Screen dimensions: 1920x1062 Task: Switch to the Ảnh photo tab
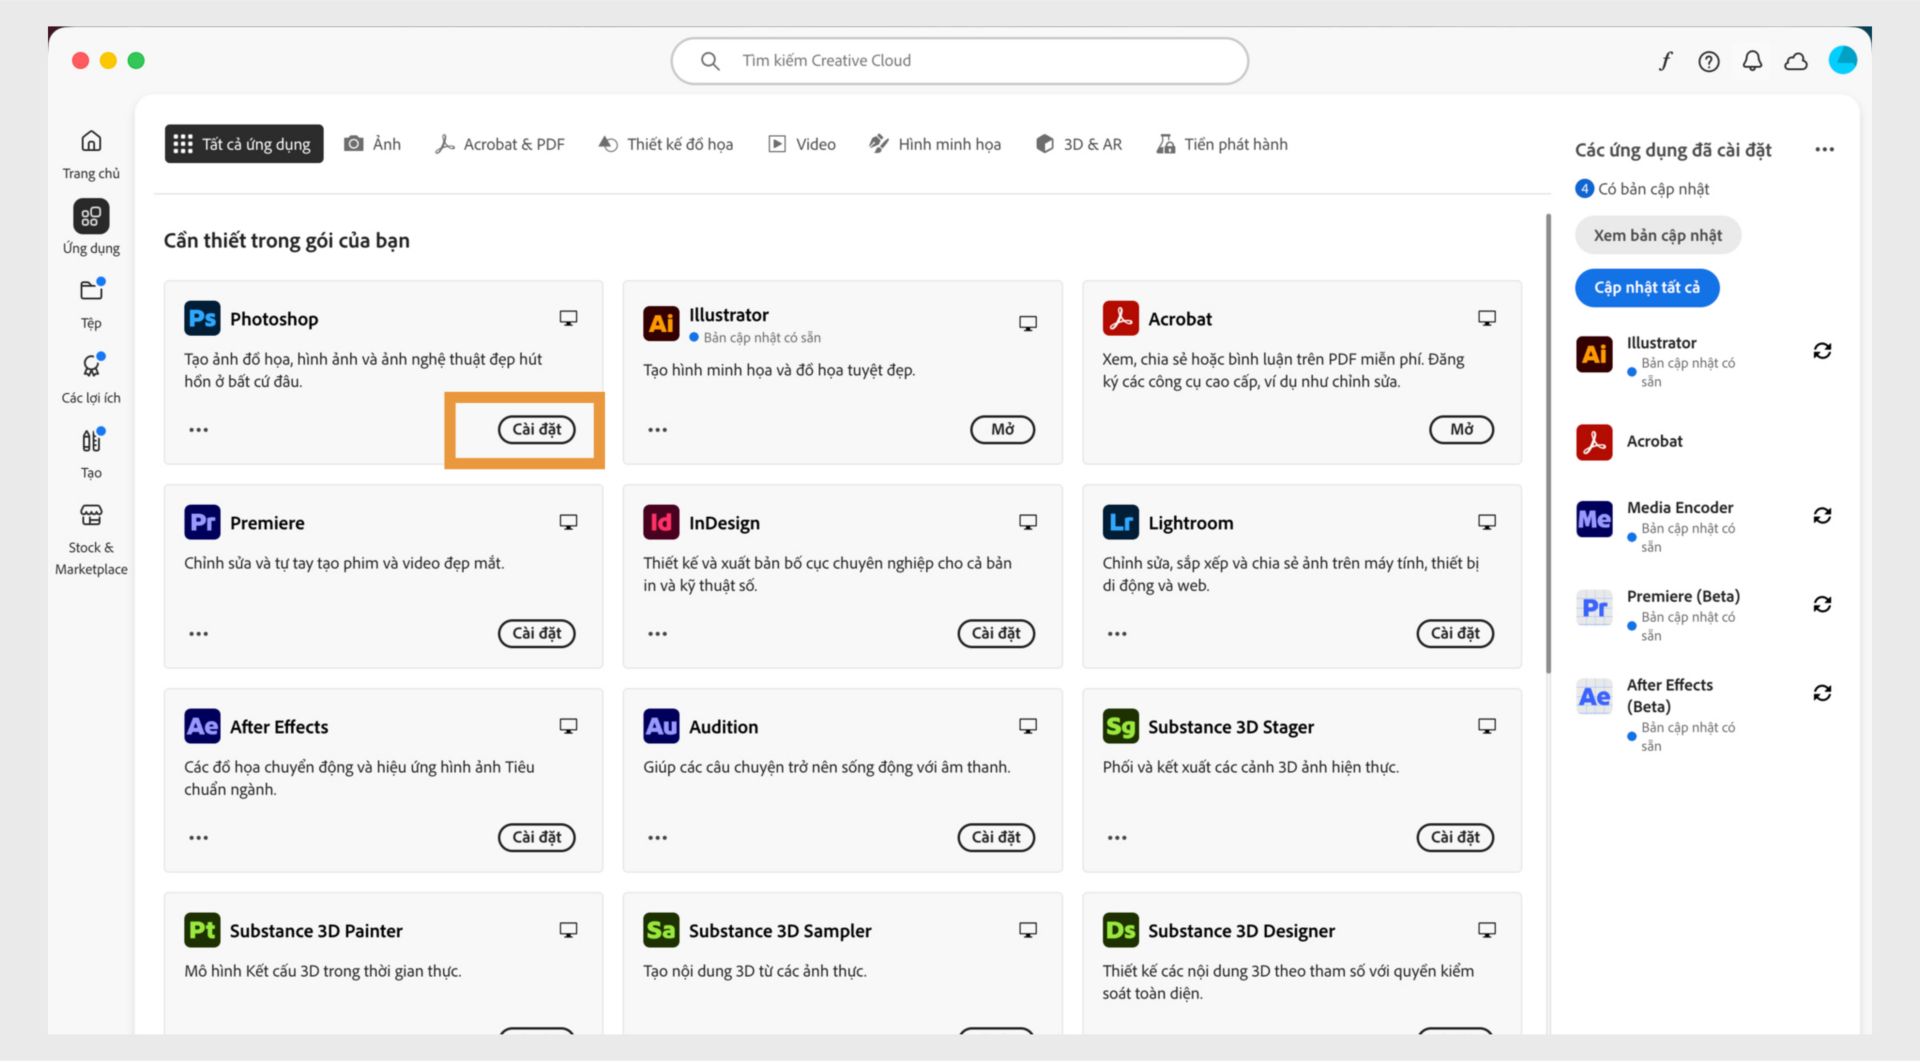coord(372,144)
